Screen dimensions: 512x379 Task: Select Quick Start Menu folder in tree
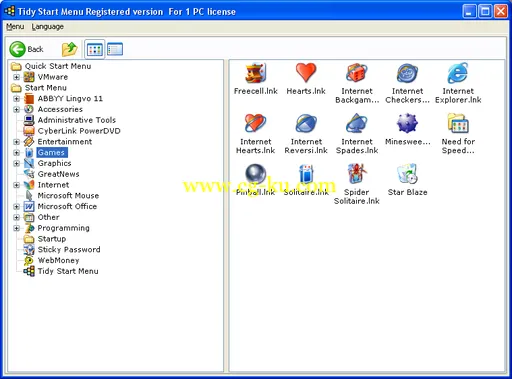(x=58, y=66)
